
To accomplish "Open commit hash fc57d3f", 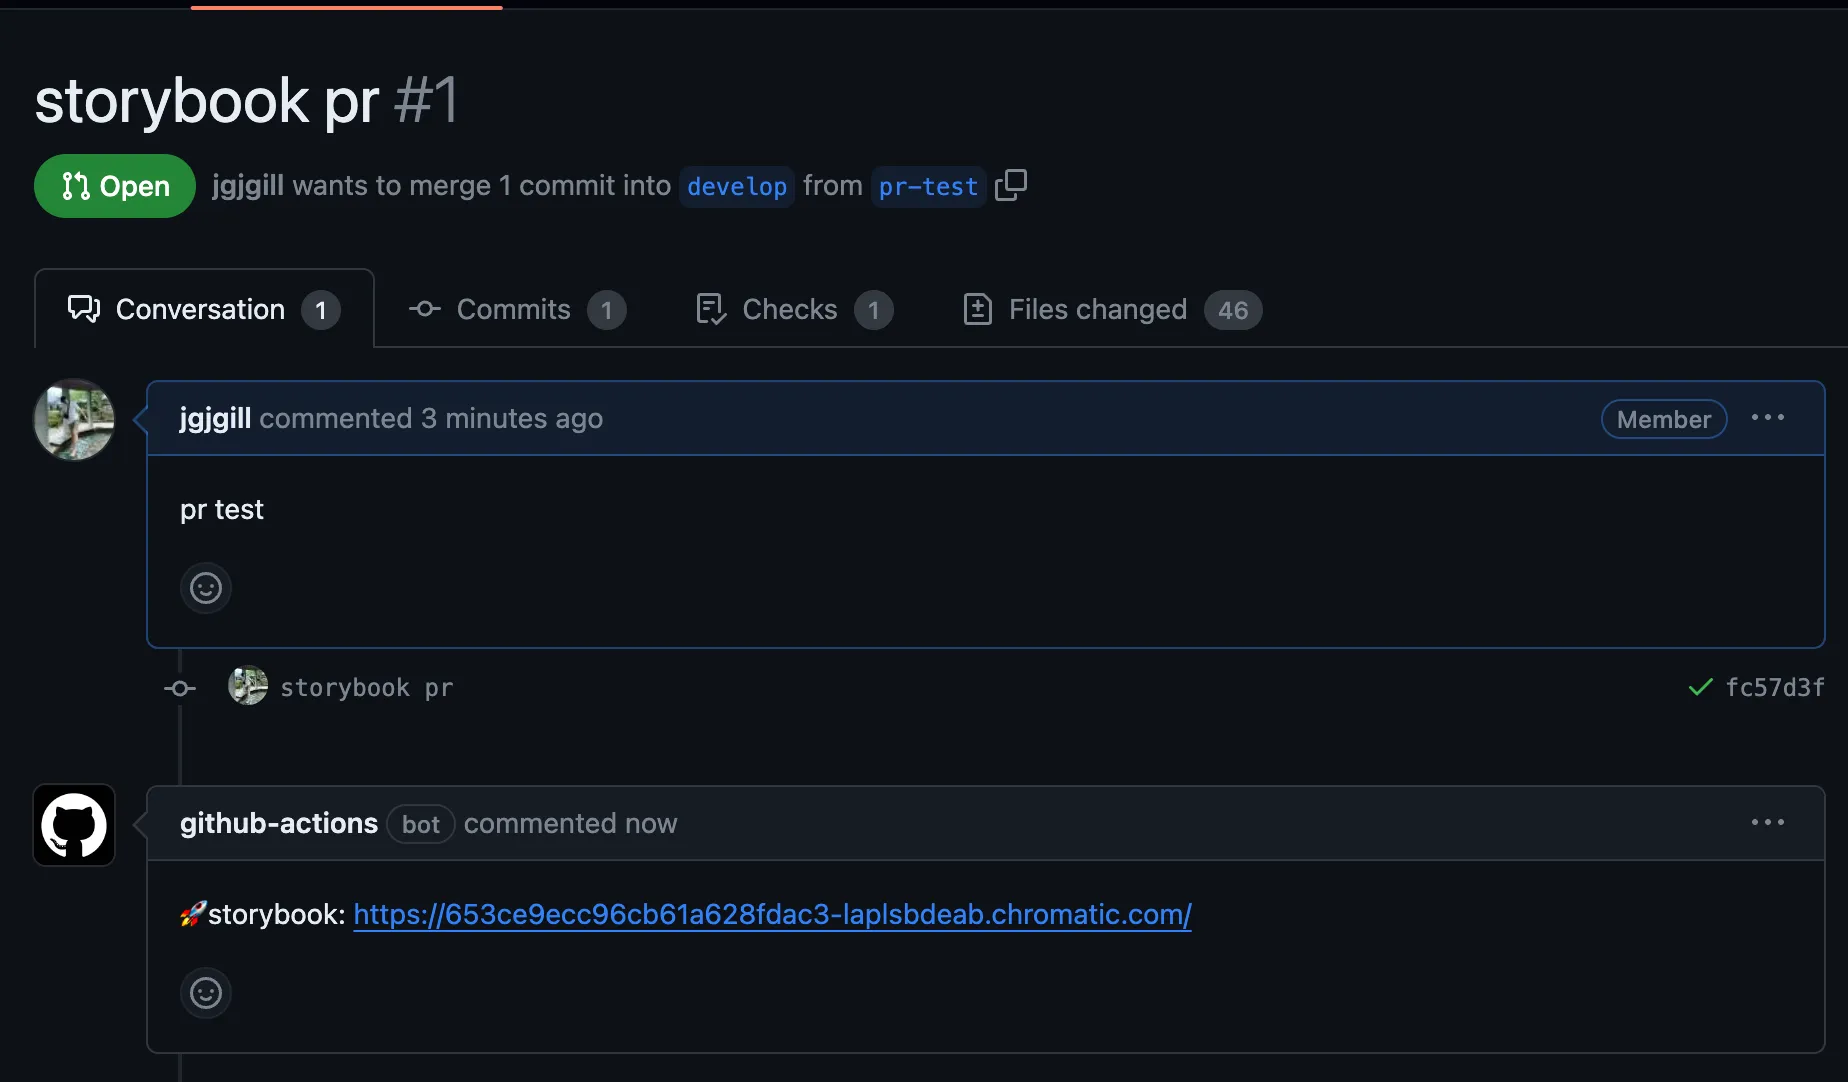I will pos(1775,687).
